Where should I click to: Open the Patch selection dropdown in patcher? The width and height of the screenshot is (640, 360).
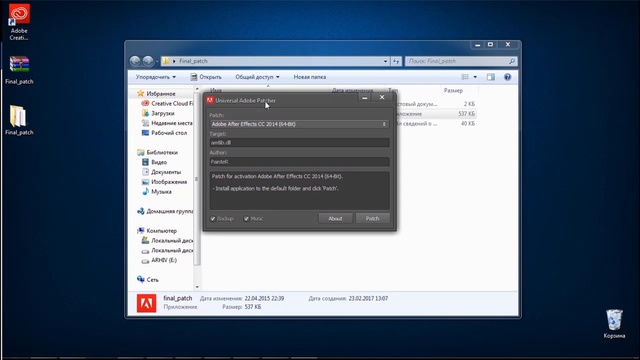click(299, 124)
